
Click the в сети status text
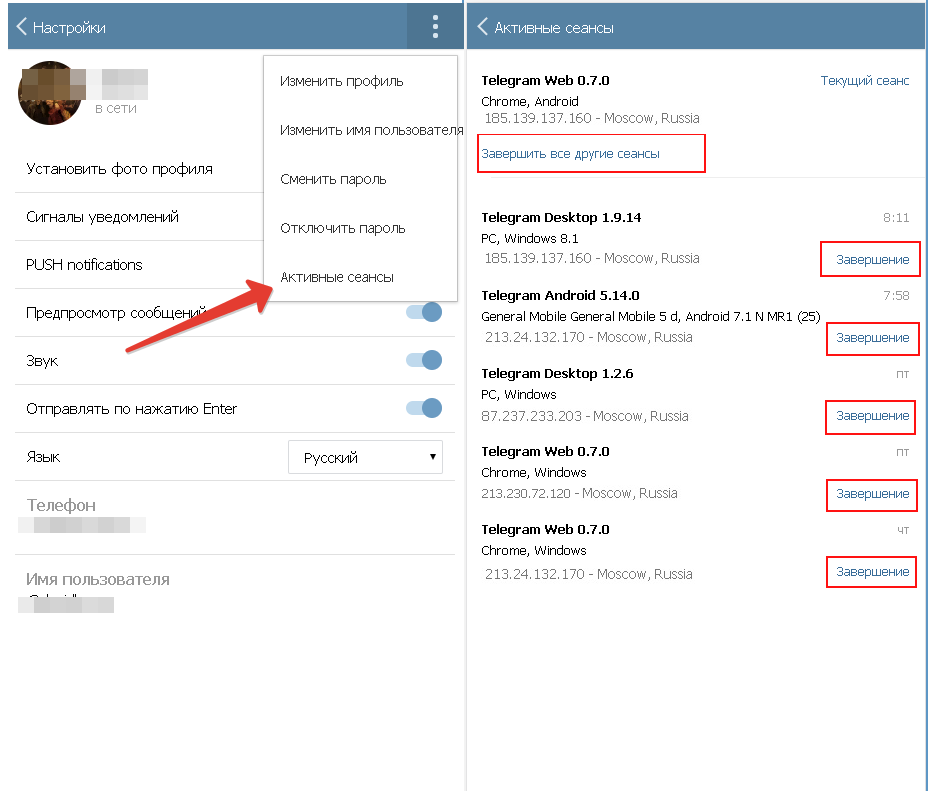pyautogui.click(x=116, y=108)
